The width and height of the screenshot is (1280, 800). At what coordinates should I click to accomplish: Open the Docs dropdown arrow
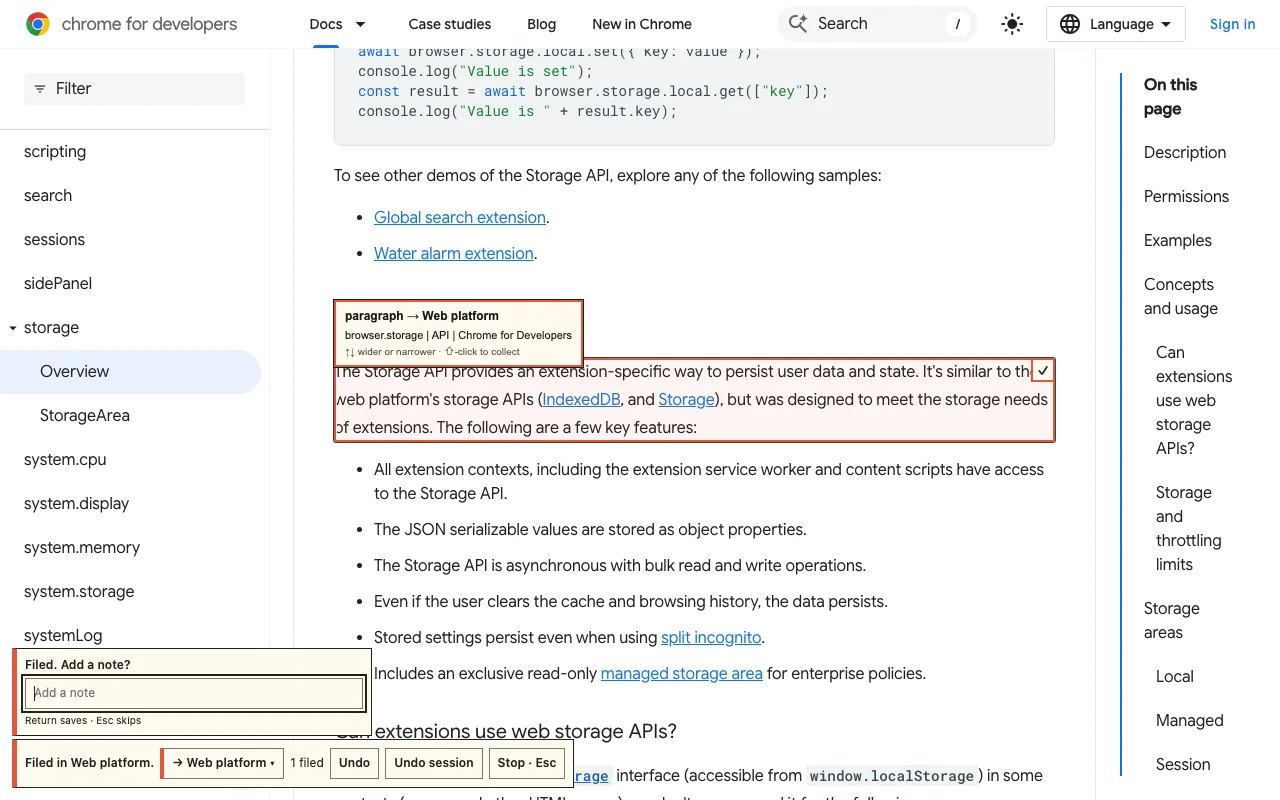pos(360,24)
